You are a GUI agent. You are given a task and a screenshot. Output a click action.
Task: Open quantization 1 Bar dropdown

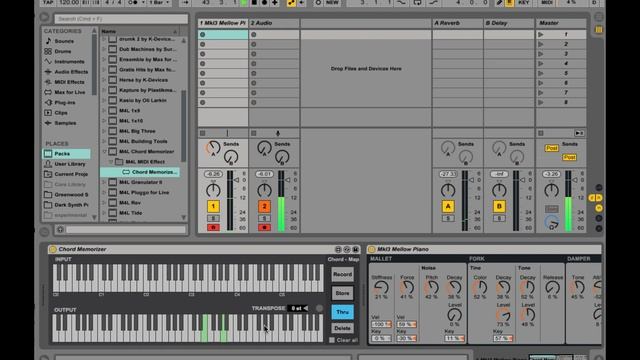click(159, 3)
